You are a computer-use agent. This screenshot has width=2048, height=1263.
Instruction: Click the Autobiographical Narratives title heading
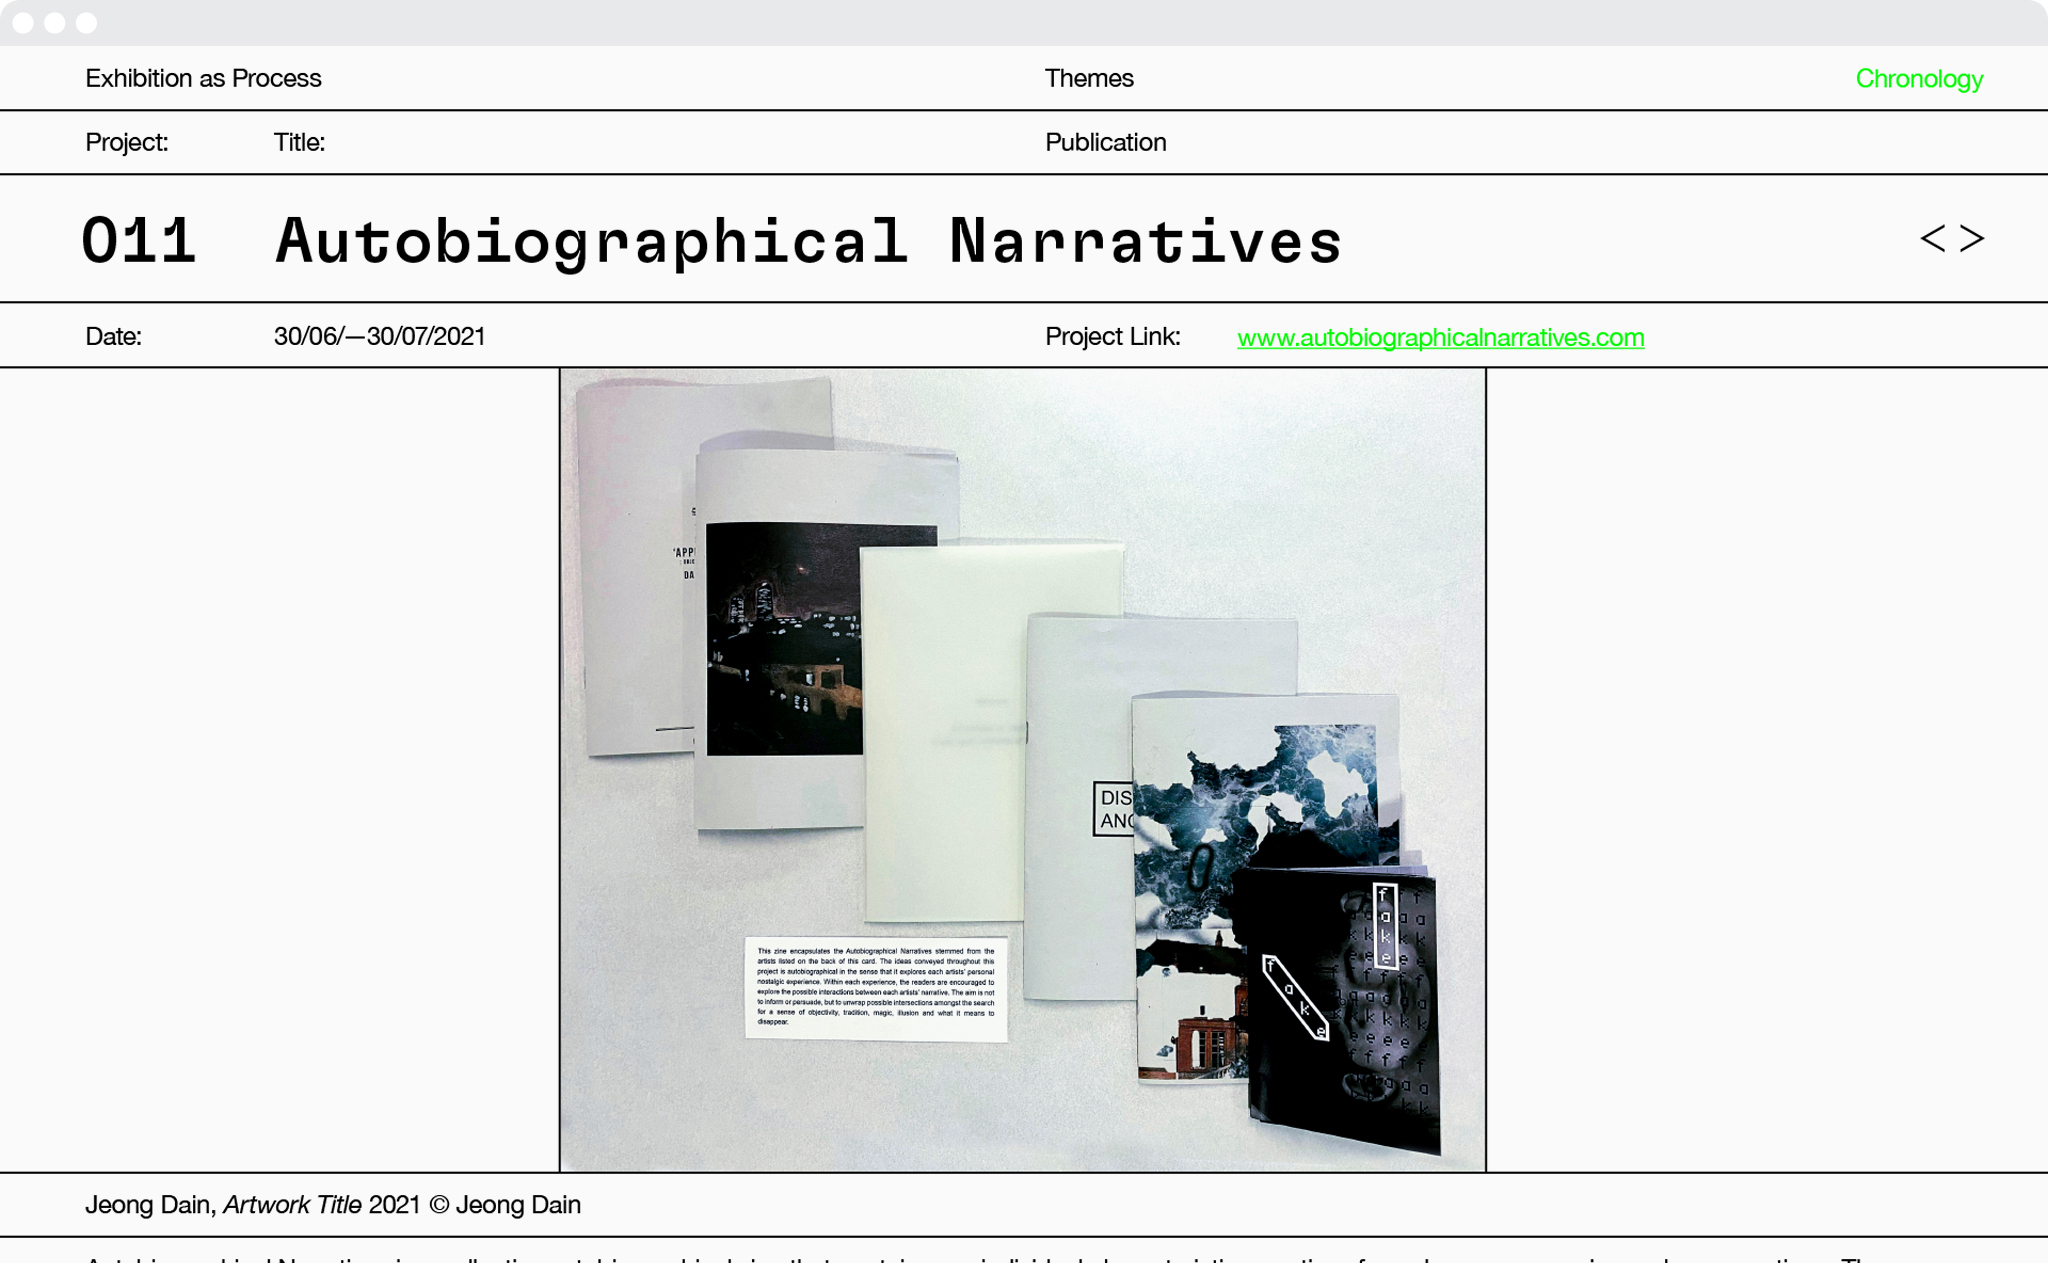tap(808, 241)
